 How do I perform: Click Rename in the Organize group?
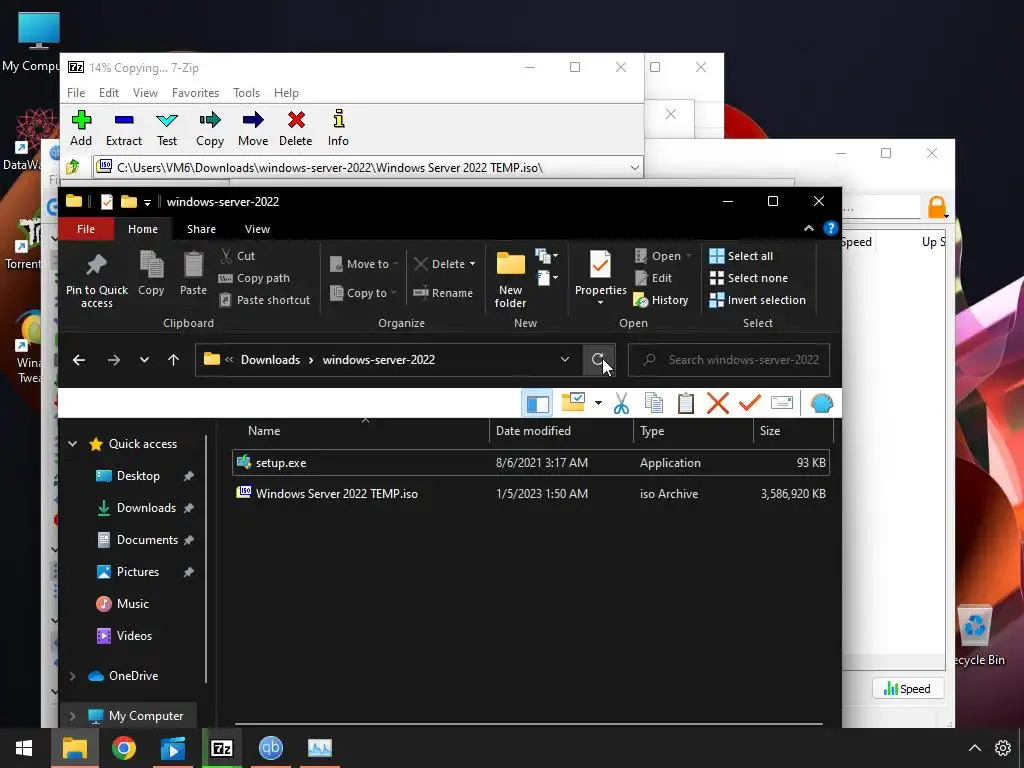(443, 293)
